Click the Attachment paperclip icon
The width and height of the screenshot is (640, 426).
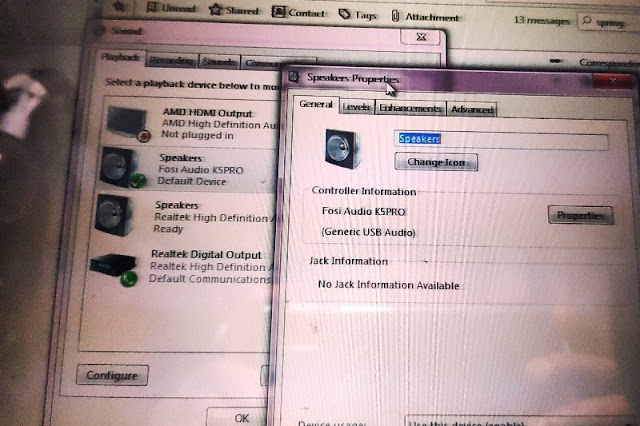click(x=395, y=16)
